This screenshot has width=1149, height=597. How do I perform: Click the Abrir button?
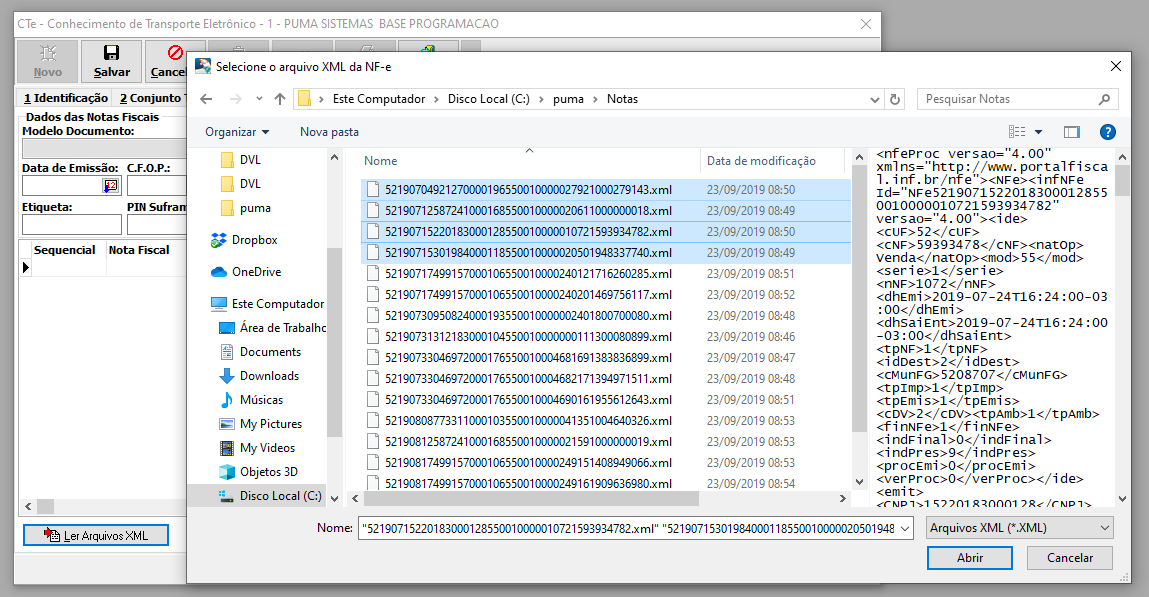(970, 557)
